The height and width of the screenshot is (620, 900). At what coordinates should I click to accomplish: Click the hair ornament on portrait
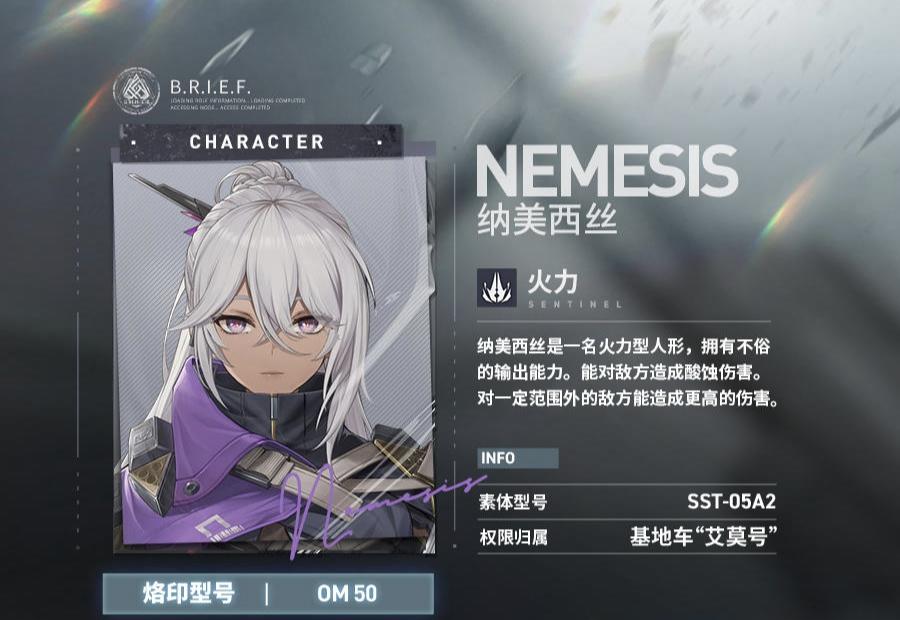tap(170, 198)
